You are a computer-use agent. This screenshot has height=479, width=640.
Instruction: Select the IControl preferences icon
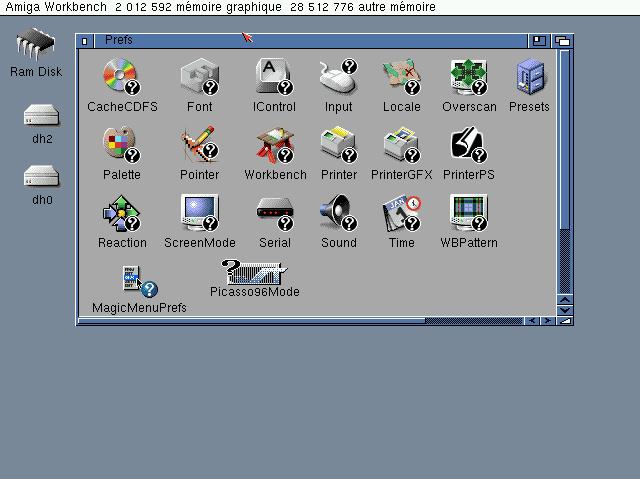[x=274, y=76]
